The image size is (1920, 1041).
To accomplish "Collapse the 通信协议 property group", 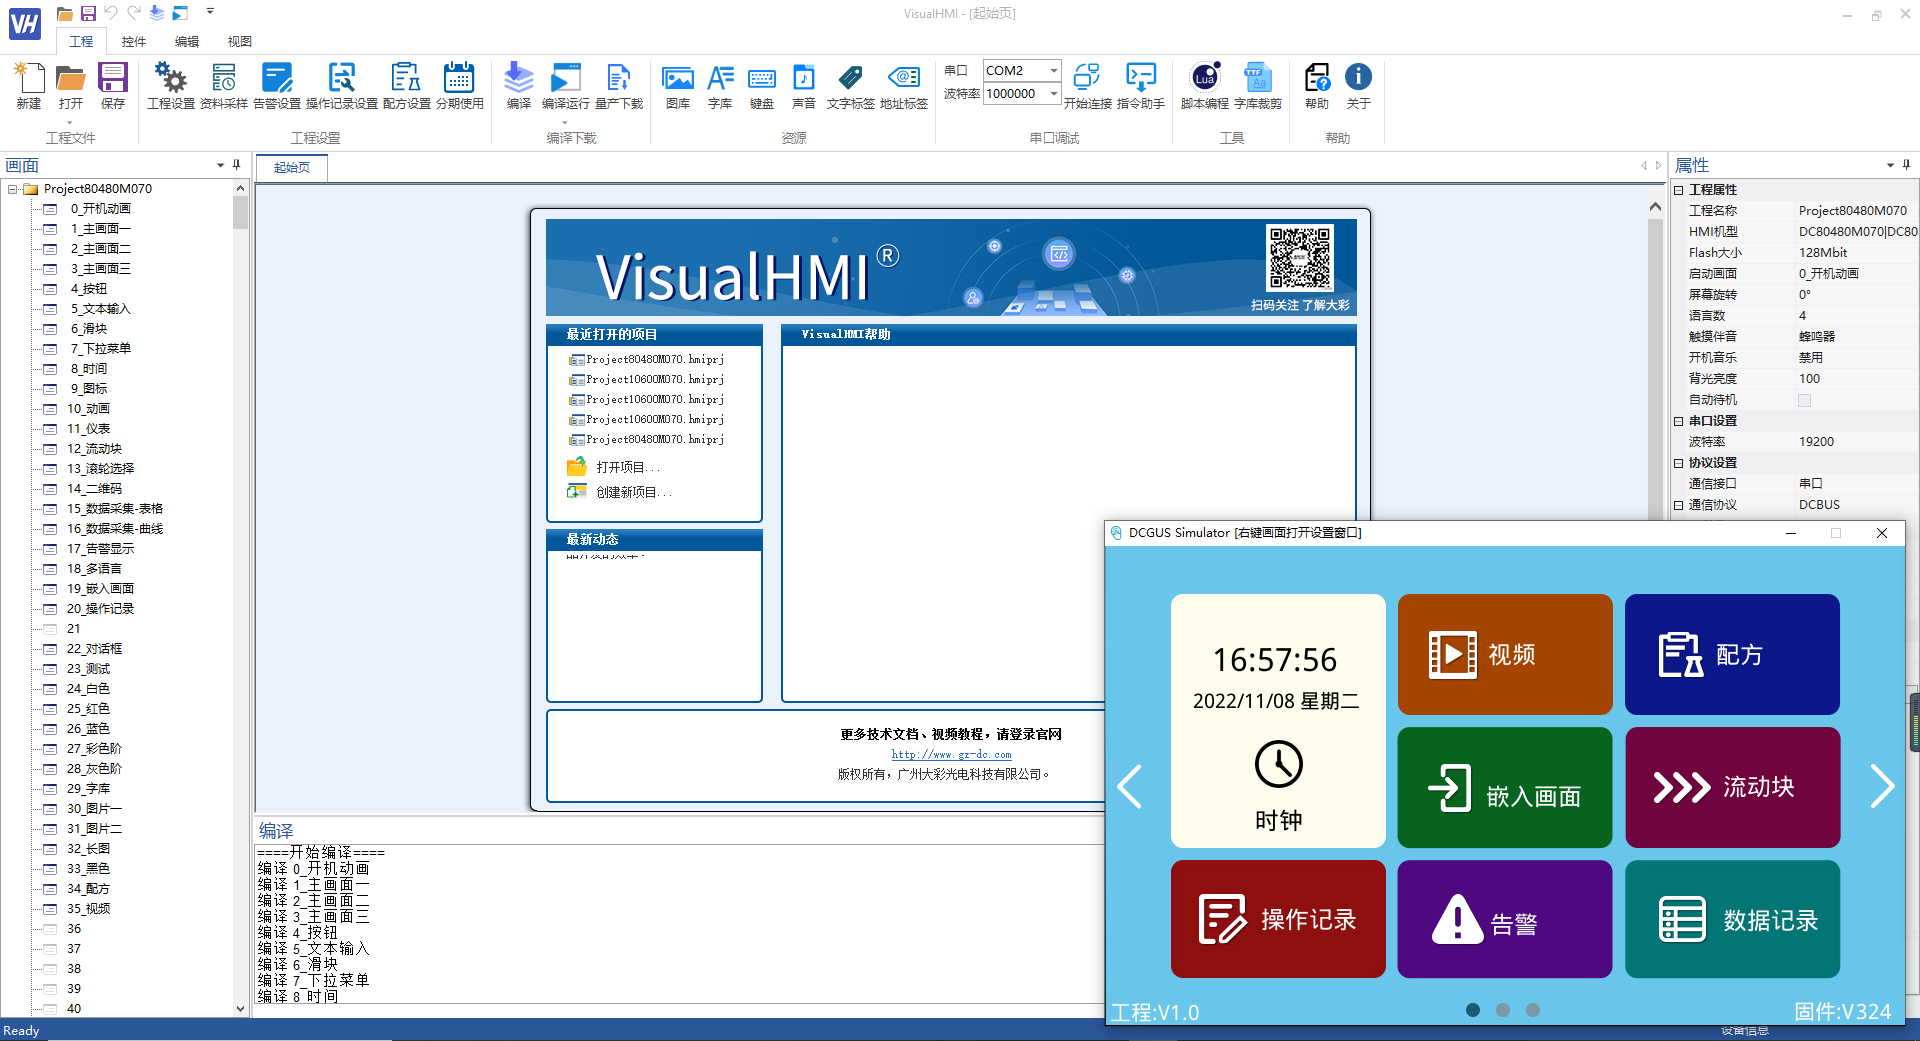I will pyautogui.click(x=1679, y=505).
